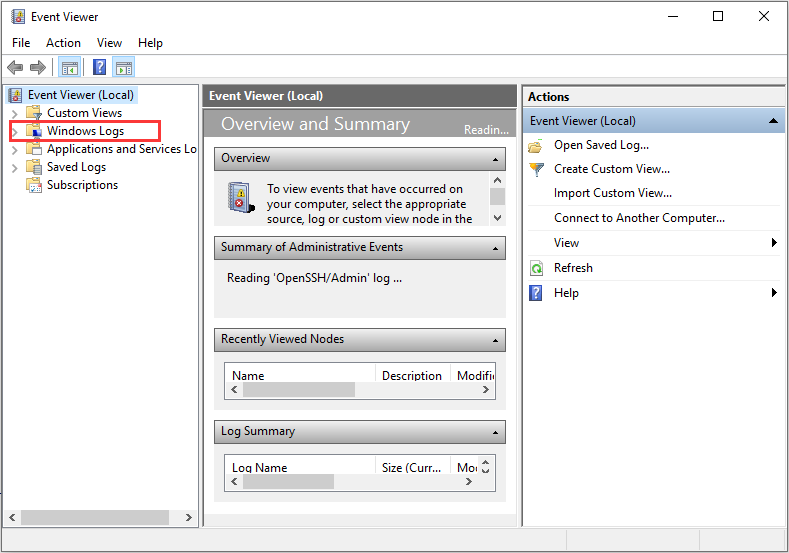Open the View menu in menu bar
Viewport: 789px width, 553px height.
pyautogui.click(x=109, y=43)
